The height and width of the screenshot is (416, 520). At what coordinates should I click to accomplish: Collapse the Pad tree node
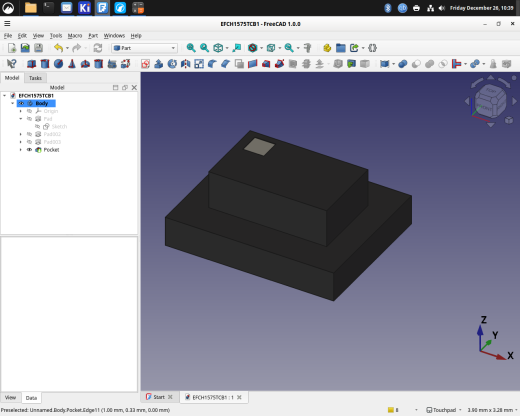coord(21,119)
